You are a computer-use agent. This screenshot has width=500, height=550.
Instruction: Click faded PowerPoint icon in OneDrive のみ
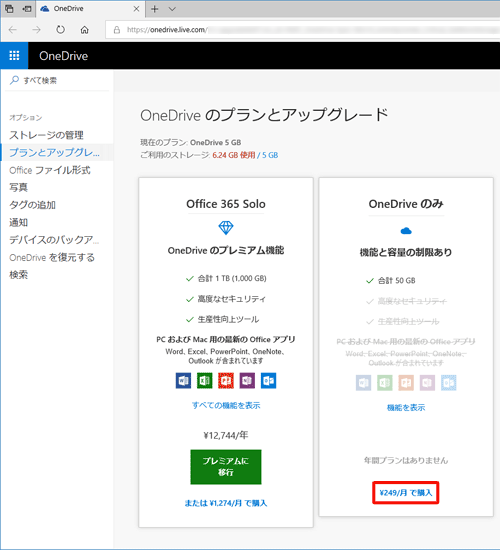point(406,383)
